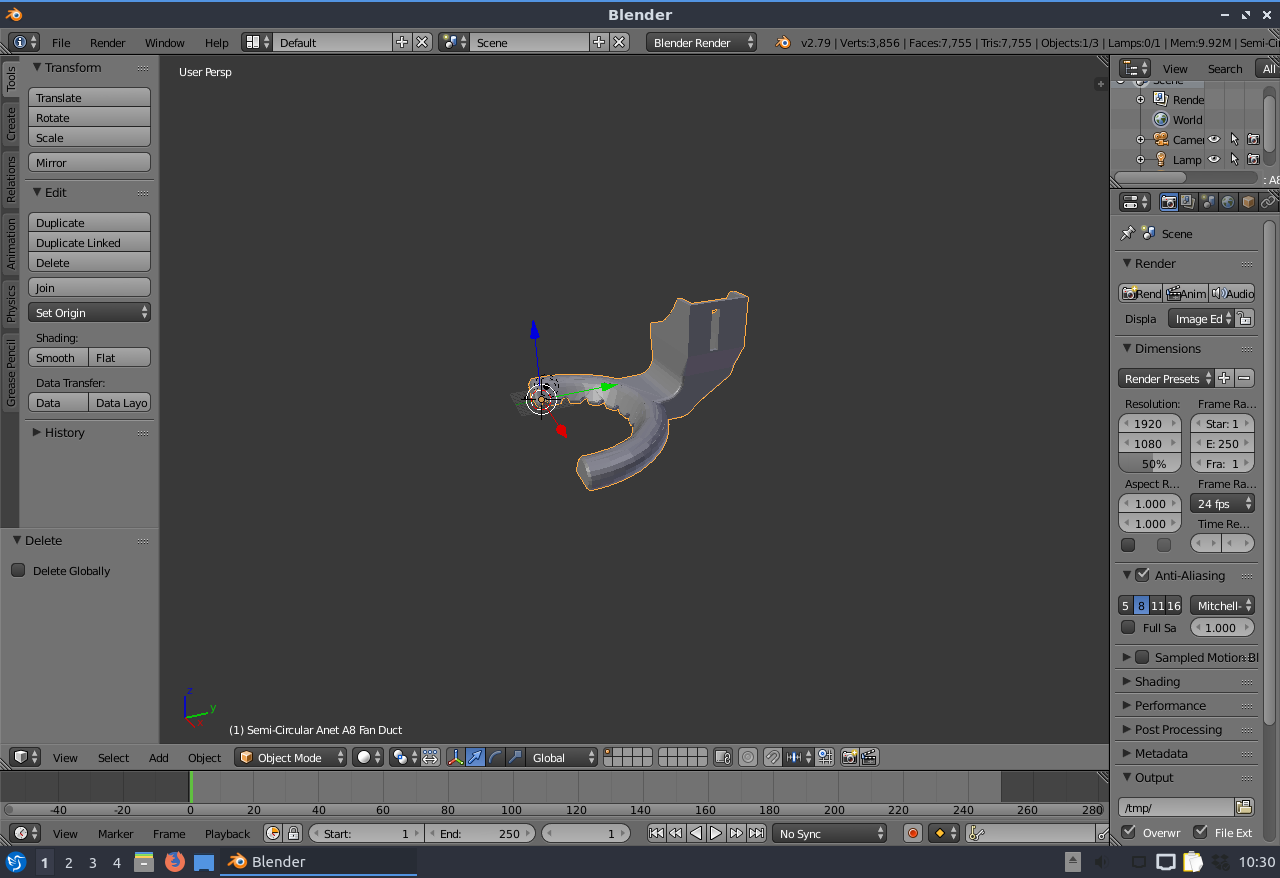The width and height of the screenshot is (1280, 878).
Task: Click the viewport shading sphere selector
Action: pyautogui.click(x=368, y=757)
